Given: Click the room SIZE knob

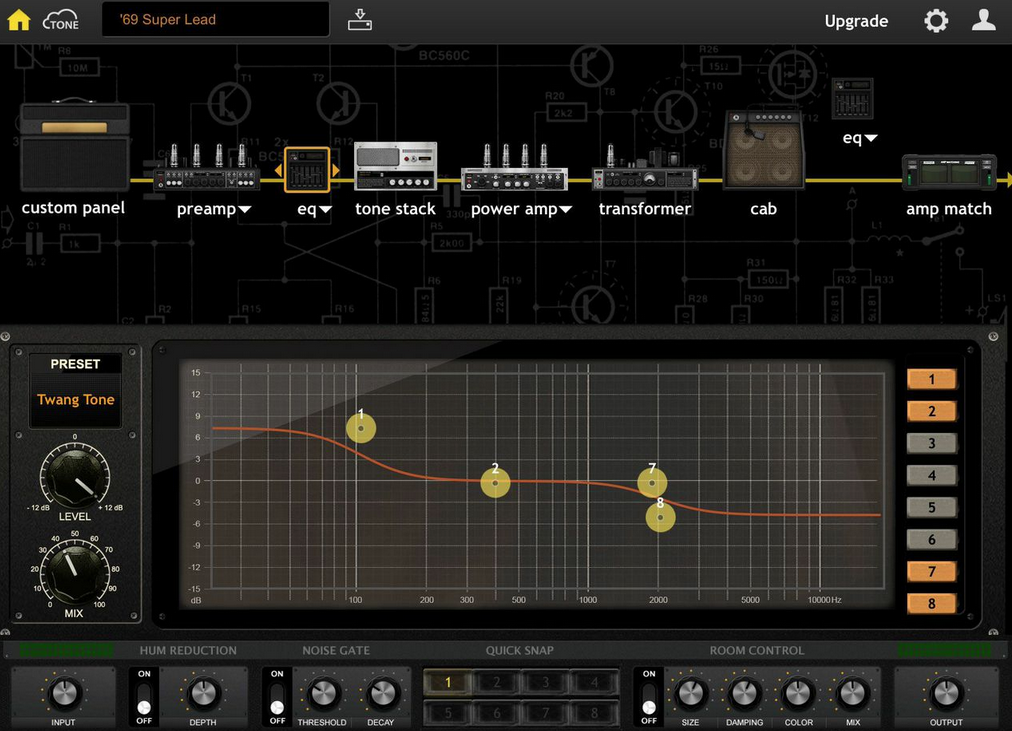Looking at the screenshot, I should point(690,693).
